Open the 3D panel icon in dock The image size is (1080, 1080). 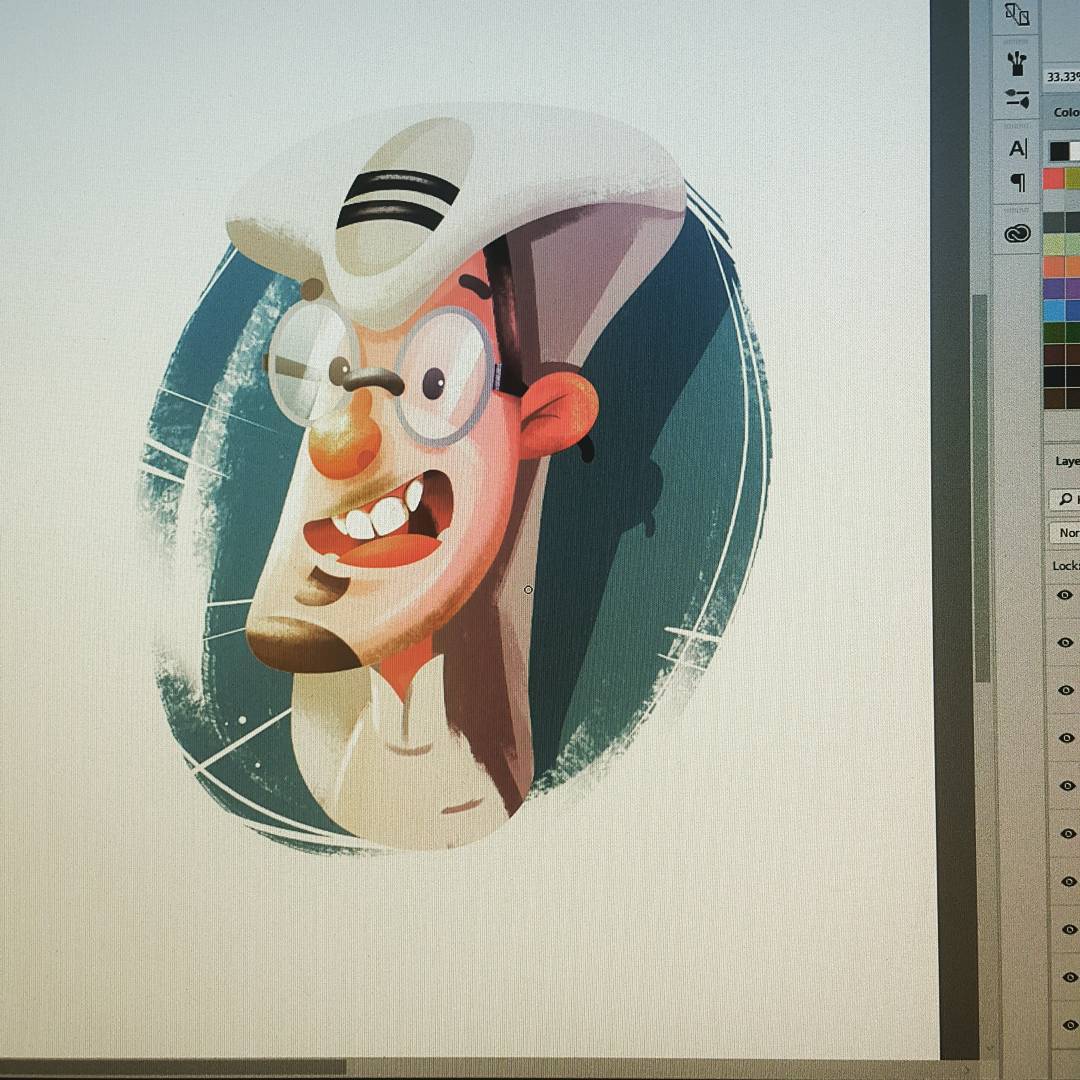pos(1017,15)
